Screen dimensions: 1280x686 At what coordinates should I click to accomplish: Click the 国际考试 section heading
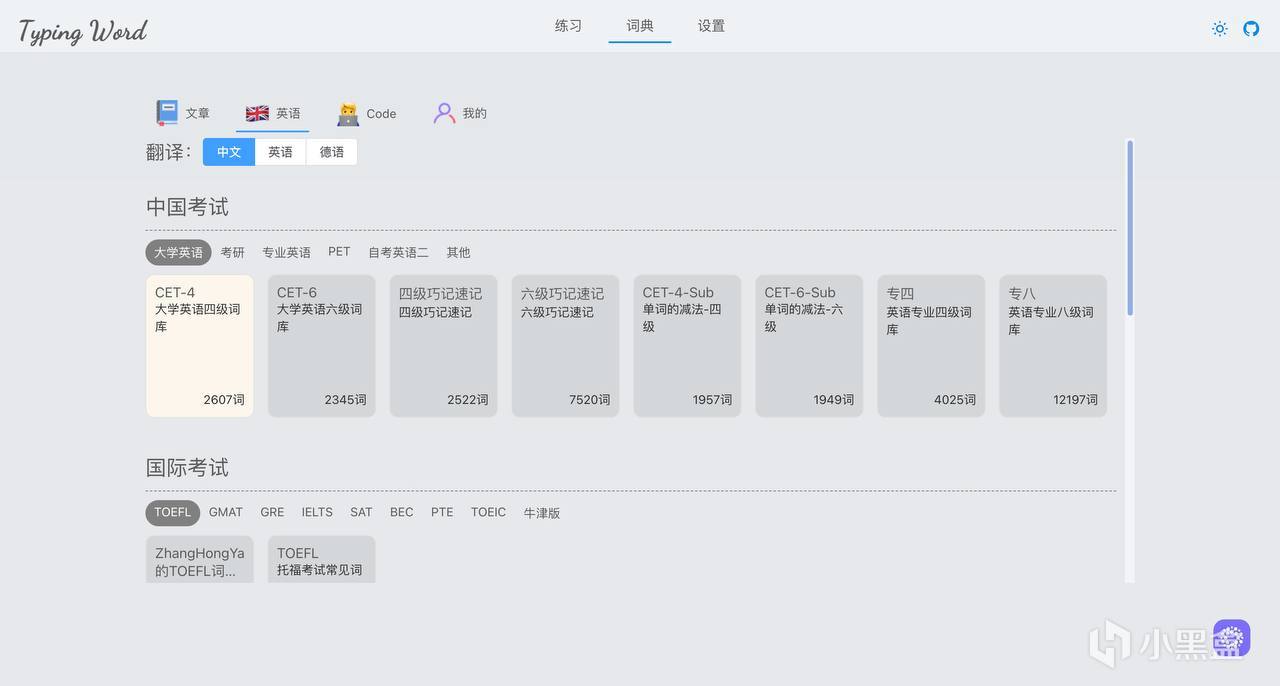point(187,468)
